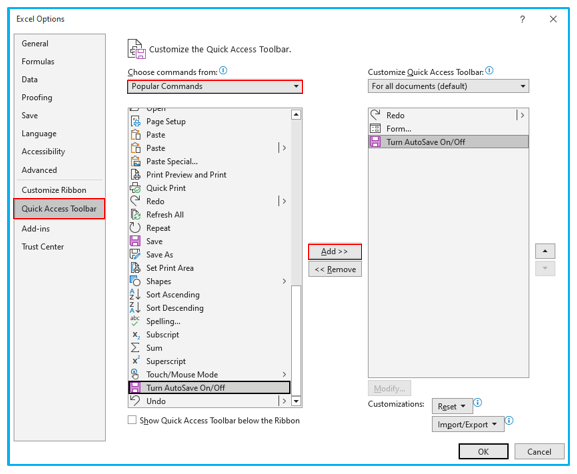This screenshot has width=577, height=474.
Task: Click the command list scroll up arrow
Action: coord(296,115)
